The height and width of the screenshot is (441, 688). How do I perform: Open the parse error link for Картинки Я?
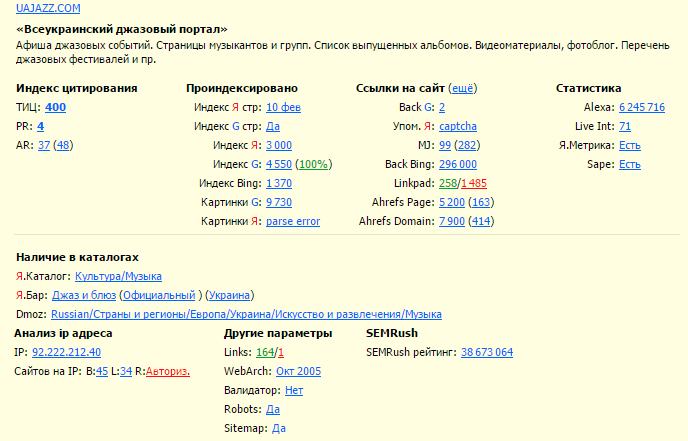click(x=293, y=222)
